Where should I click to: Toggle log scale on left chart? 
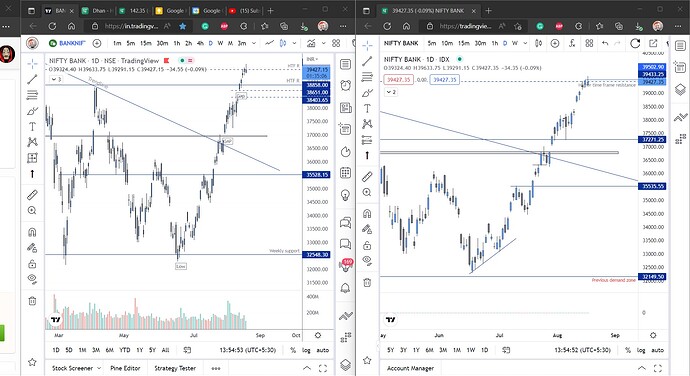pos(306,350)
